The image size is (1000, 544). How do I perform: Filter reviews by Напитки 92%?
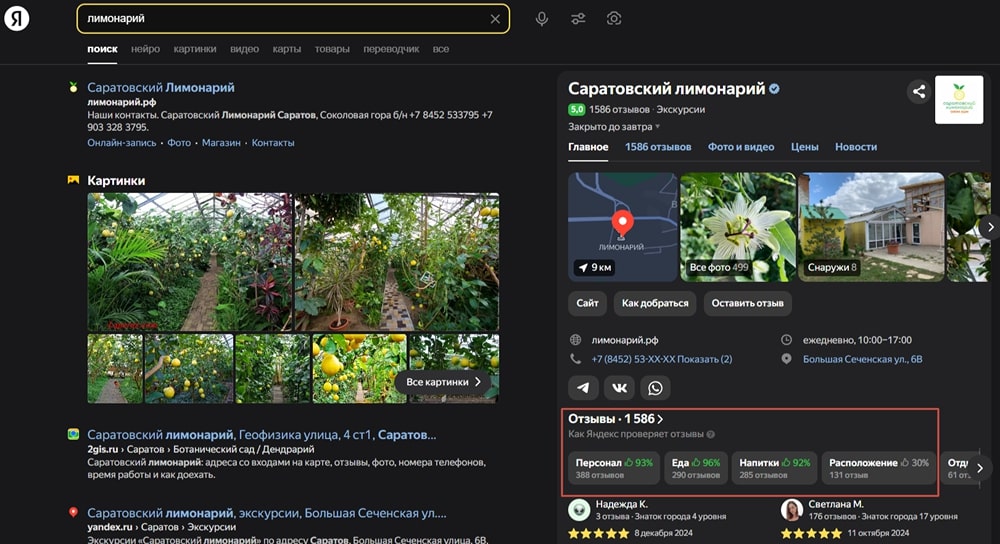tap(774, 468)
